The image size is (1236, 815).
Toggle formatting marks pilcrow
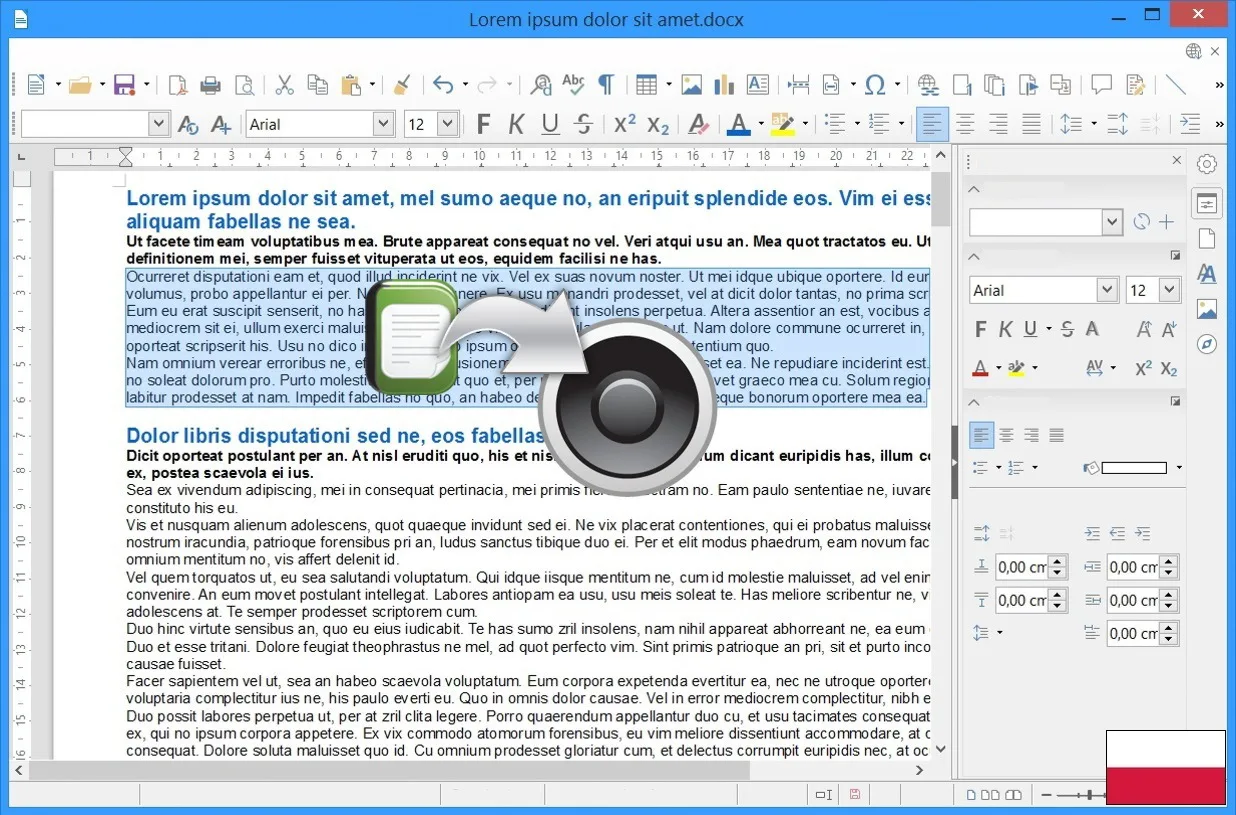coord(606,85)
